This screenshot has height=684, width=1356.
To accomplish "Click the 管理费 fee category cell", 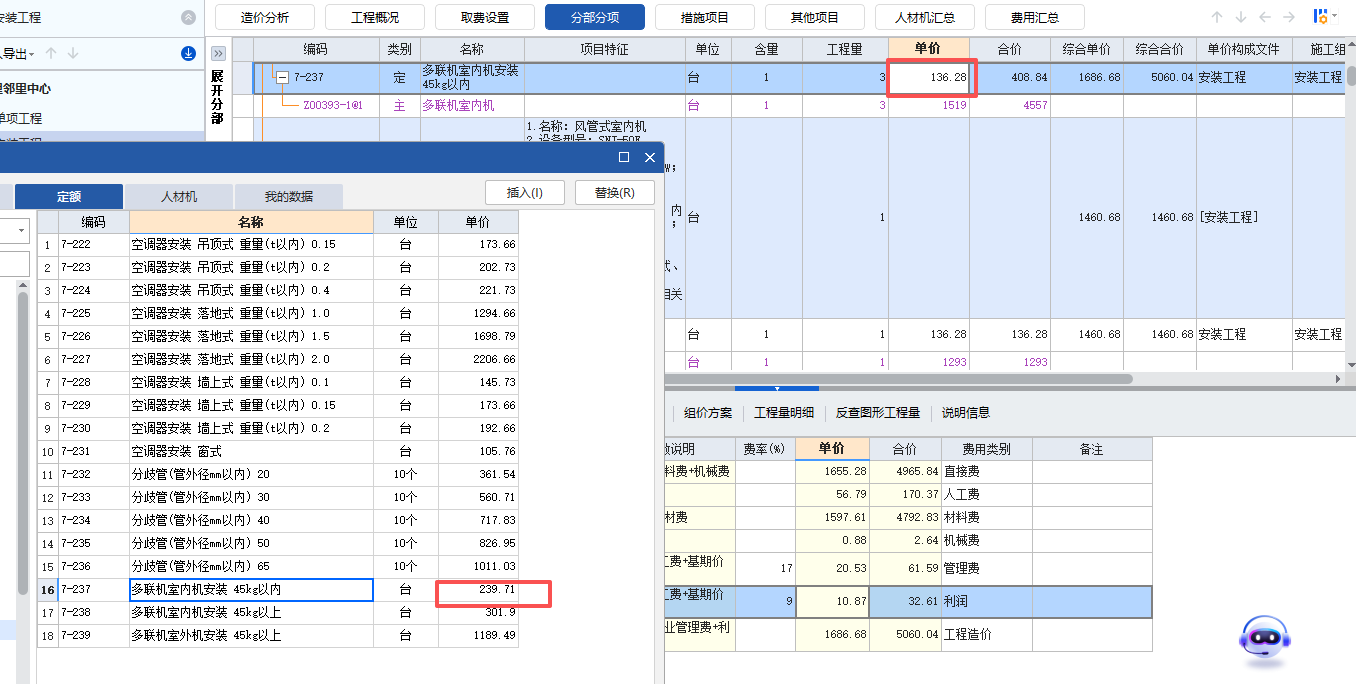I will (x=987, y=568).
